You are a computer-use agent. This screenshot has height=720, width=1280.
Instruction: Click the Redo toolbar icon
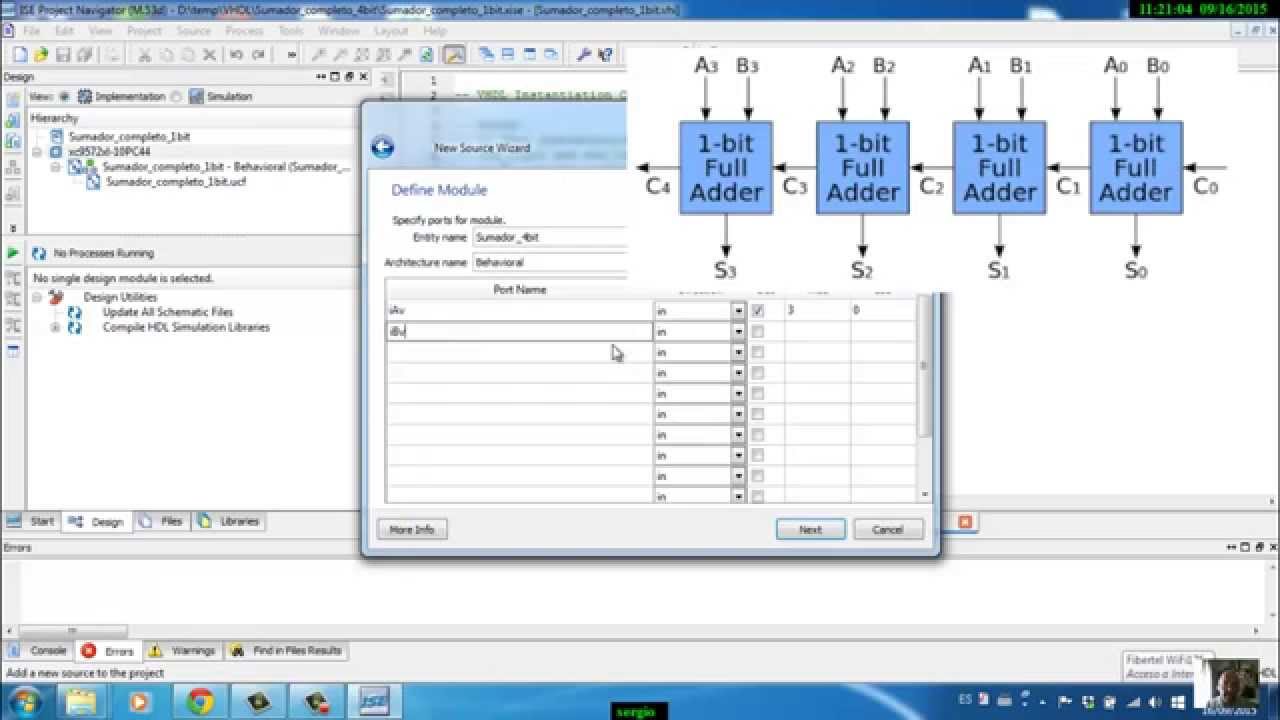(258, 55)
